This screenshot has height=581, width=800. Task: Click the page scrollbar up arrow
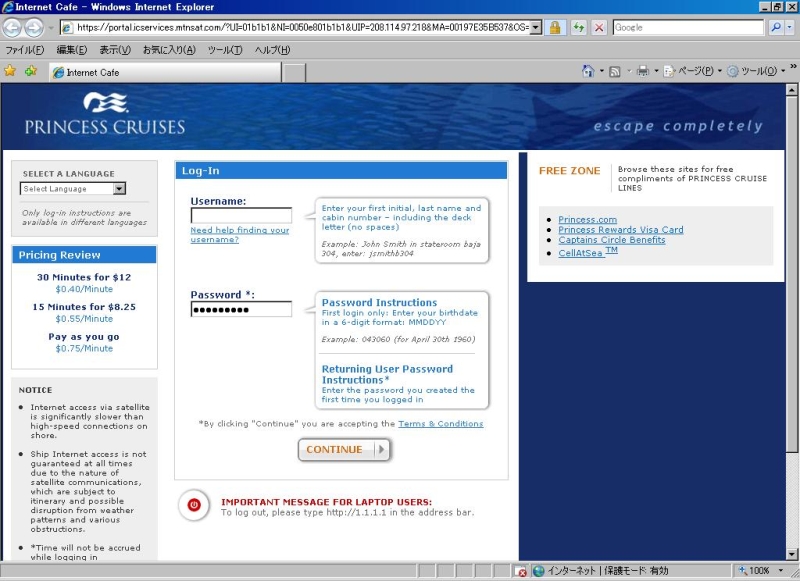791,90
